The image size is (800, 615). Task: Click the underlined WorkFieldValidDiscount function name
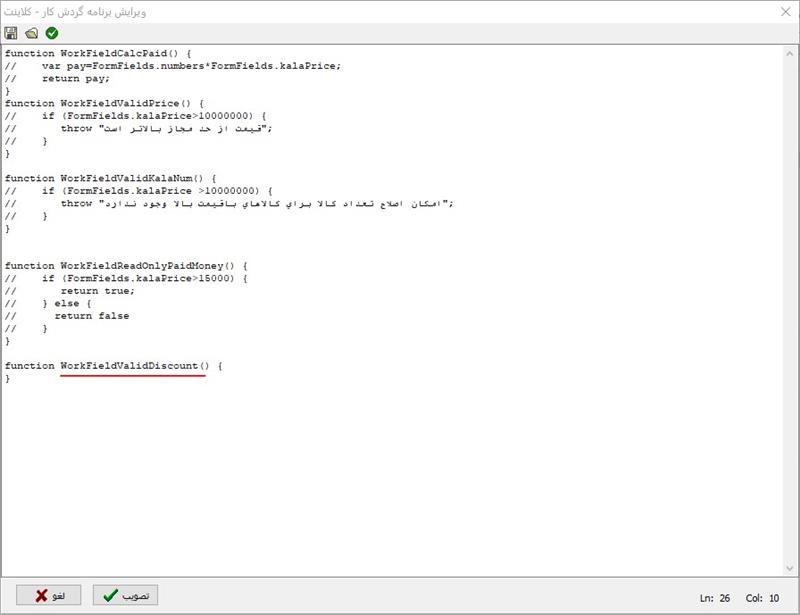click(133, 366)
